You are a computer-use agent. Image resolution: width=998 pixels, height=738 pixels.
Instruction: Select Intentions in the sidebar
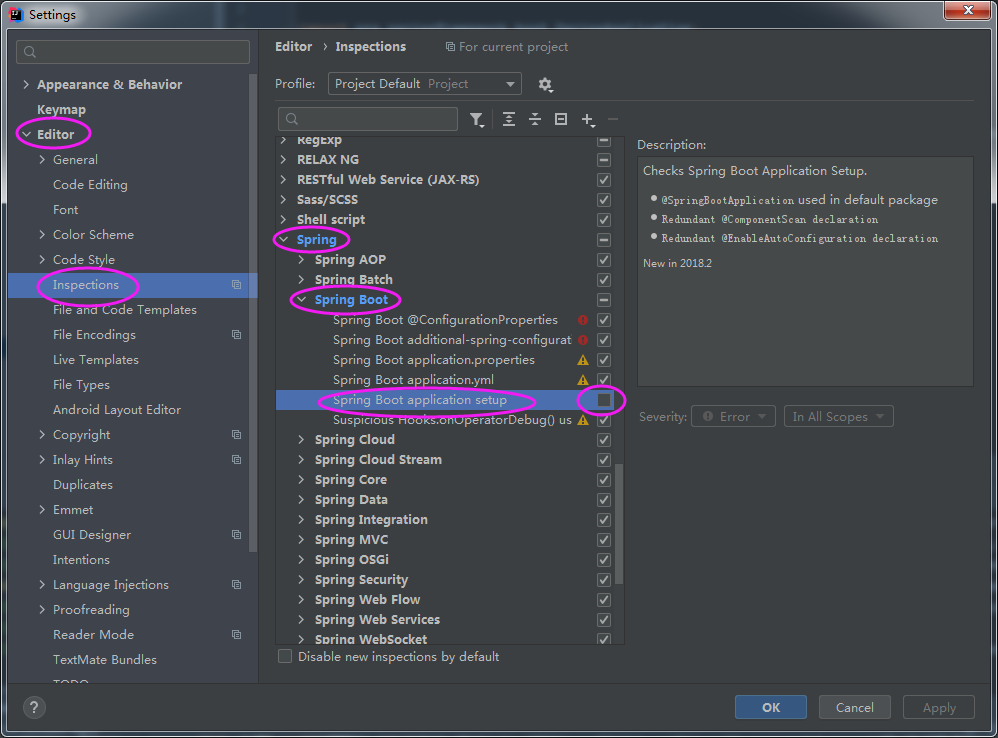(81, 559)
